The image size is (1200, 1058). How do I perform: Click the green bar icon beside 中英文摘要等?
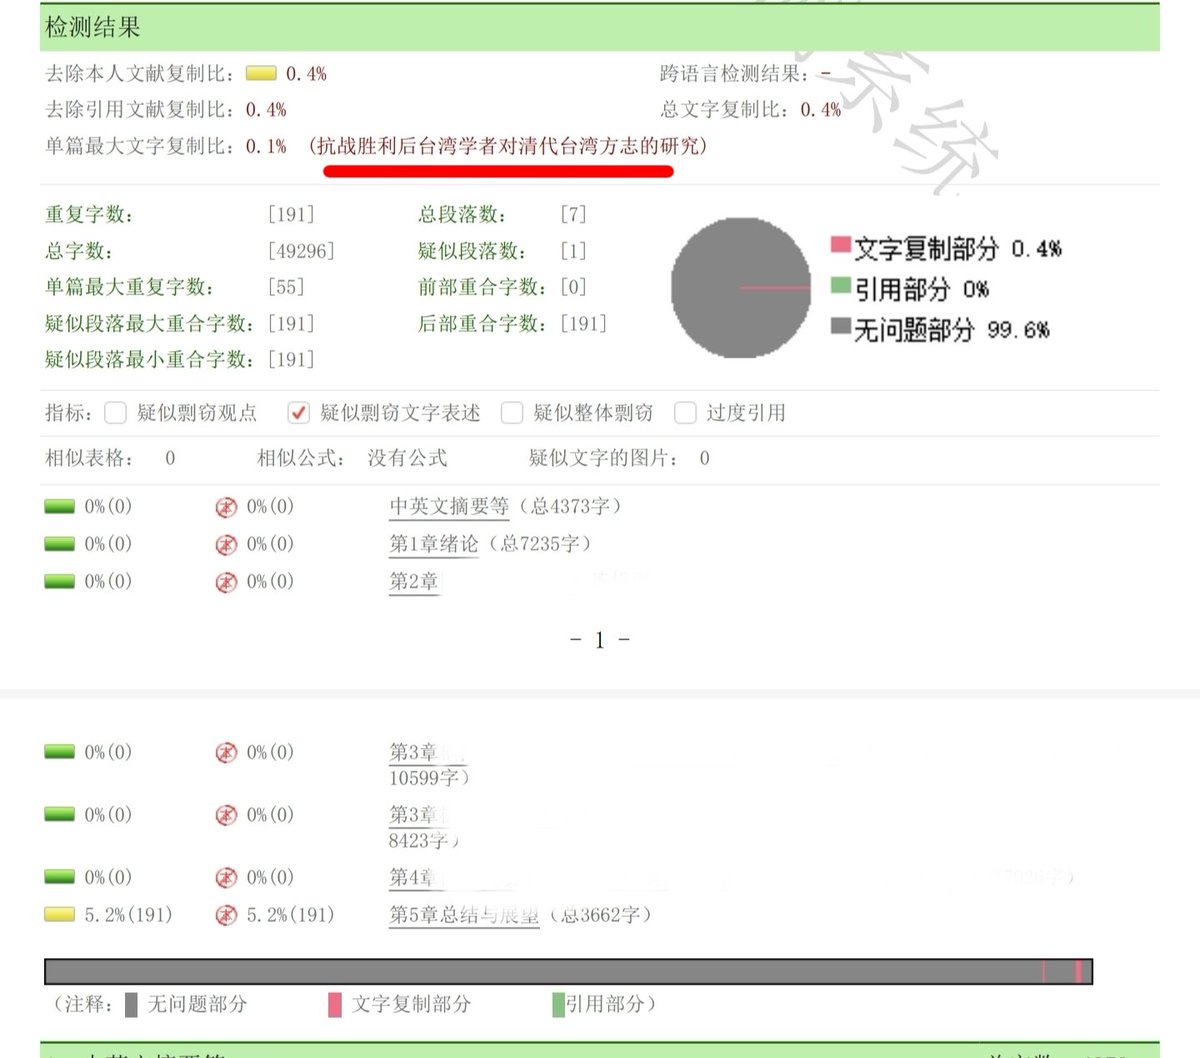coord(60,507)
